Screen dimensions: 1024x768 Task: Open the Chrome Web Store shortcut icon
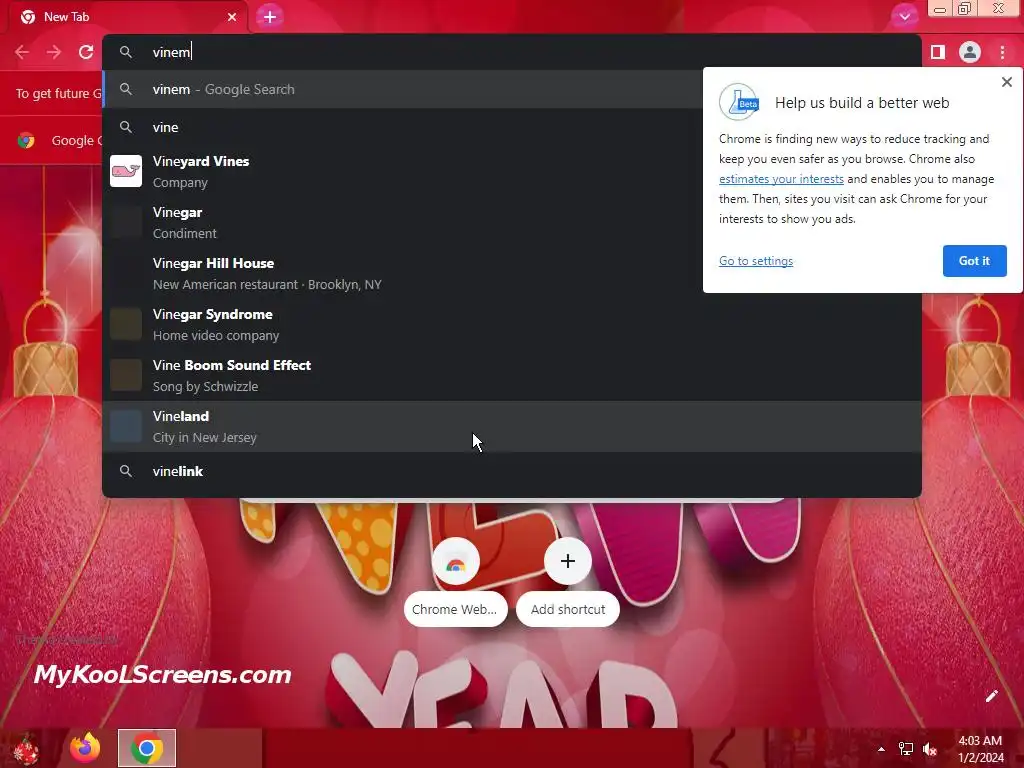(x=455, y=562)
